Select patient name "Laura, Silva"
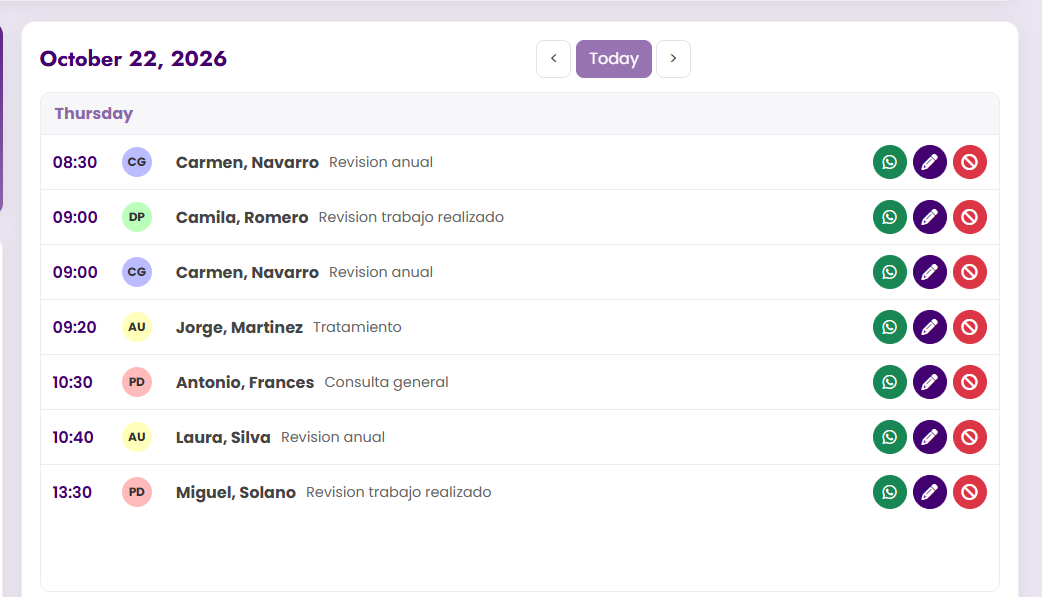This screenshot has width=1042, height=597. pos(223,437)
